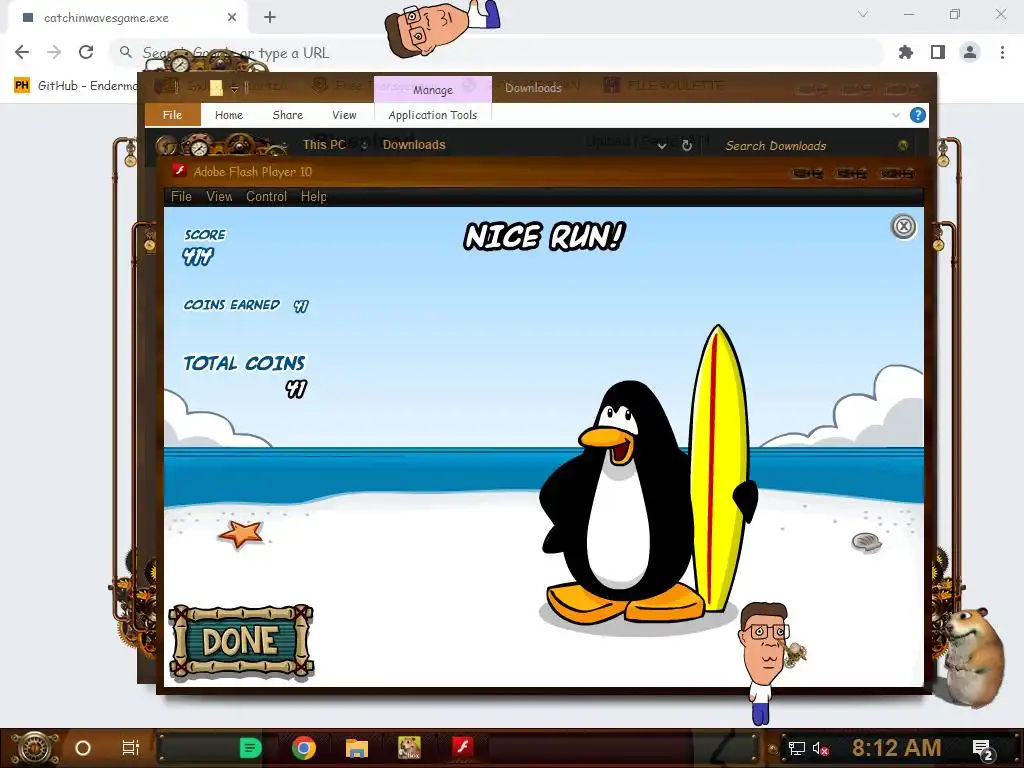This screenshot has height=768, width=1024.
Task: Open Chrome extensions puzzle icon
Action: coord(905,52)
